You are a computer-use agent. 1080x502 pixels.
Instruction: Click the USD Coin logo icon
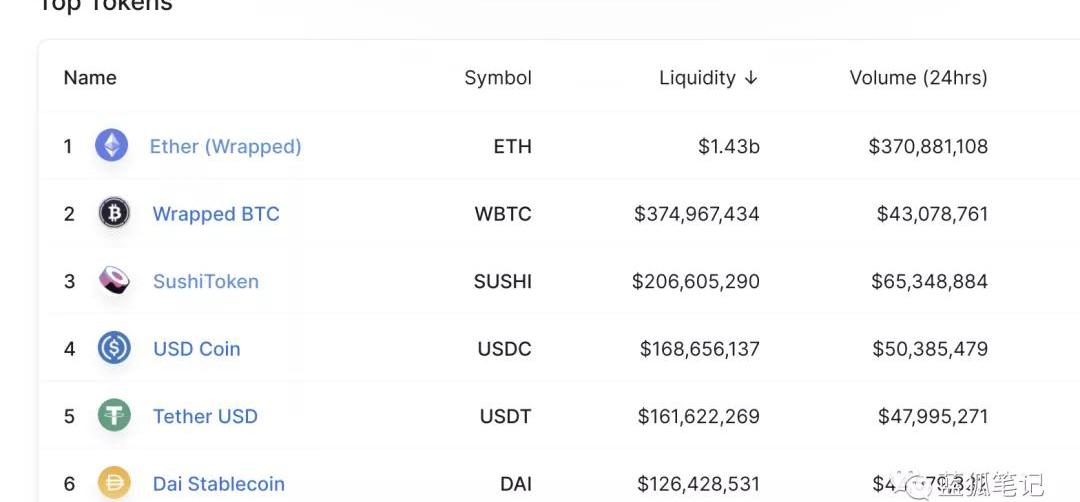coord(114,348)
